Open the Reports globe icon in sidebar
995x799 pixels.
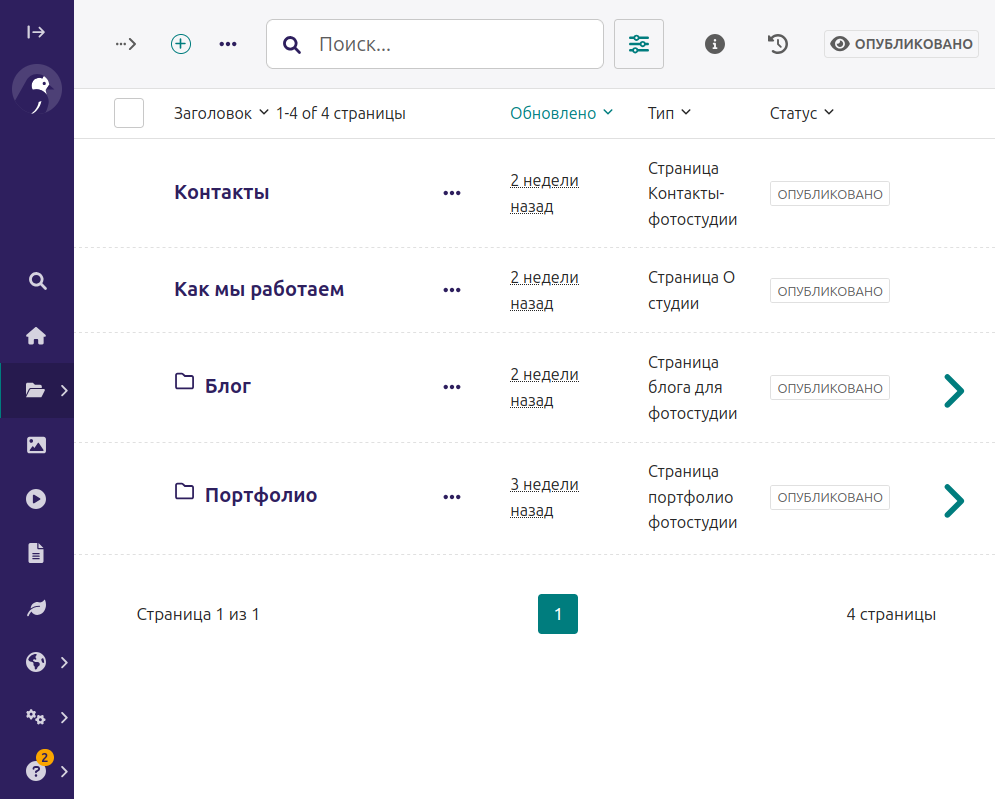tap(36, 662)
